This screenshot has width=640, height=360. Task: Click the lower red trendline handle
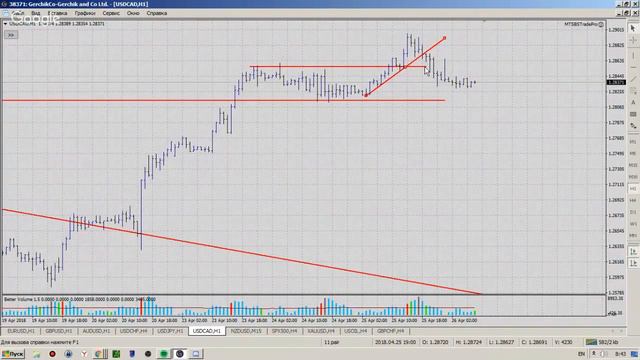[366, 95]
